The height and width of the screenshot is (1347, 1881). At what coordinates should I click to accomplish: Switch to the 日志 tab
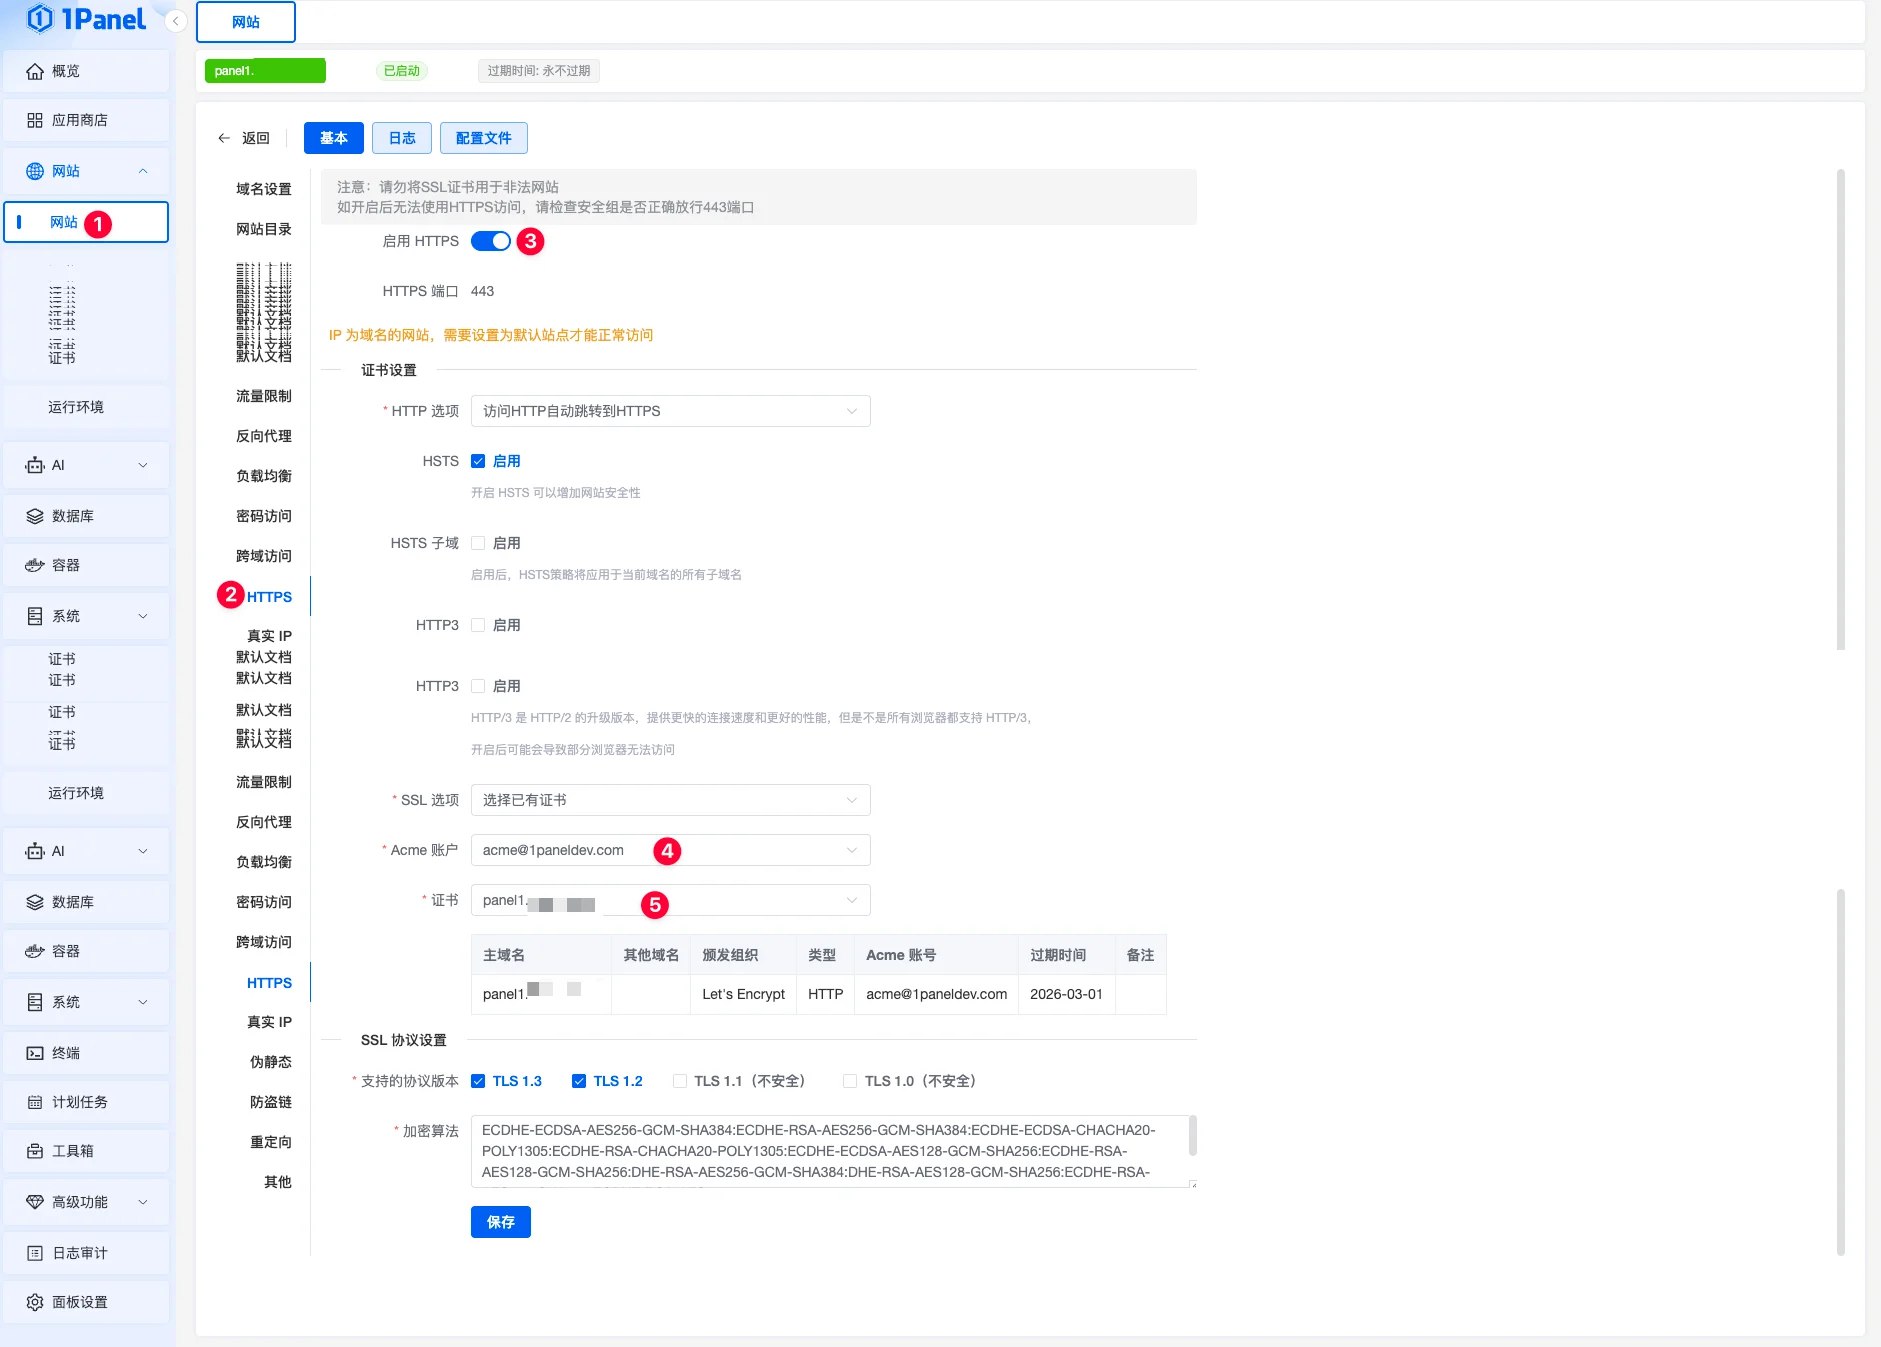click(401, 138)
